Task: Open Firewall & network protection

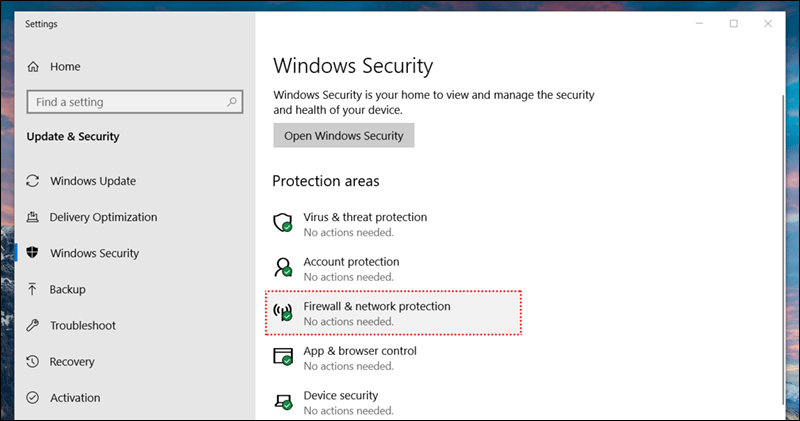Action: pyautogui.click(x=376, y=306)
